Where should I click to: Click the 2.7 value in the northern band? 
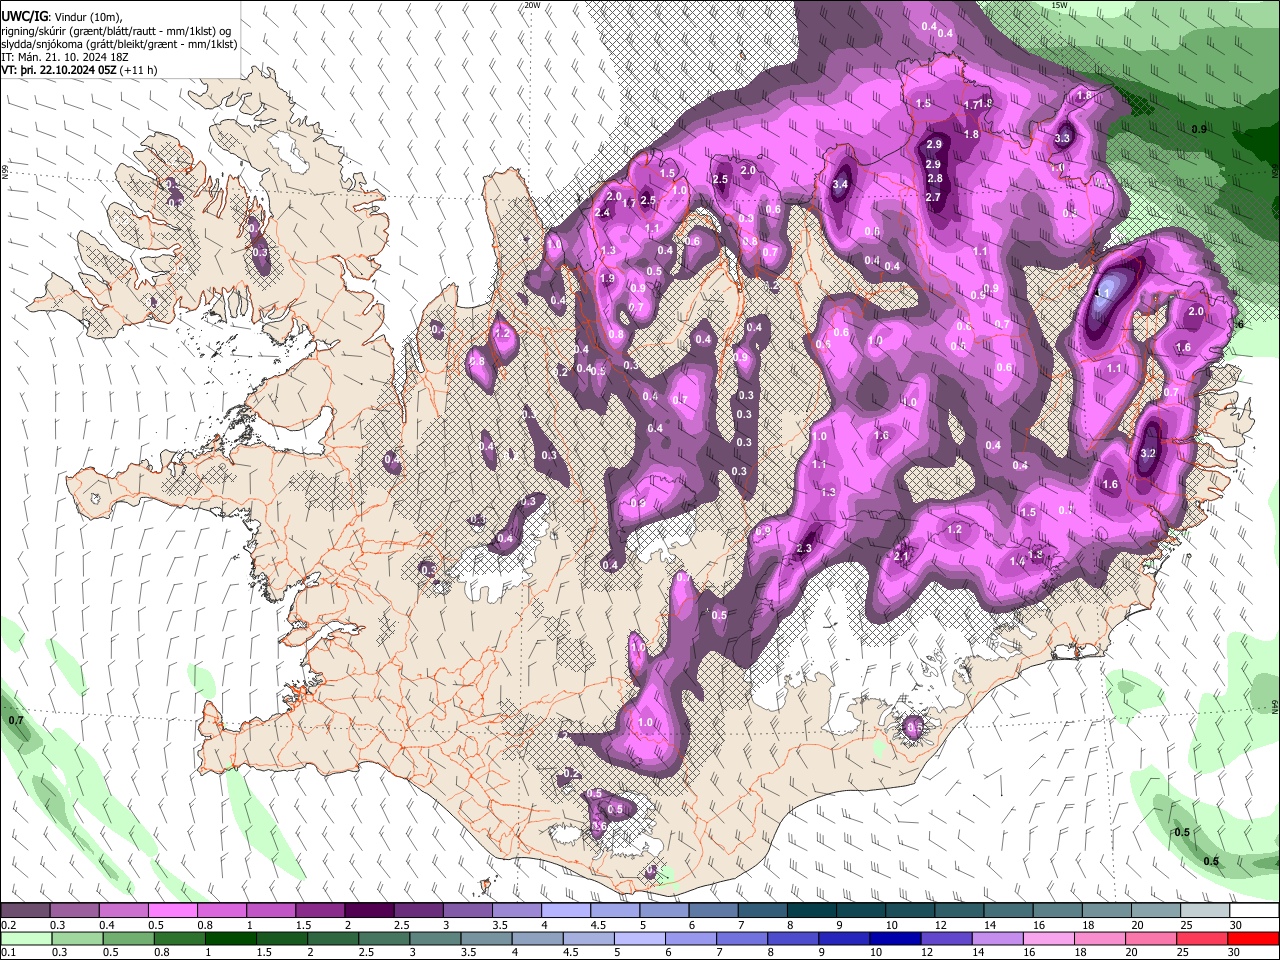[x=935, y=197]
